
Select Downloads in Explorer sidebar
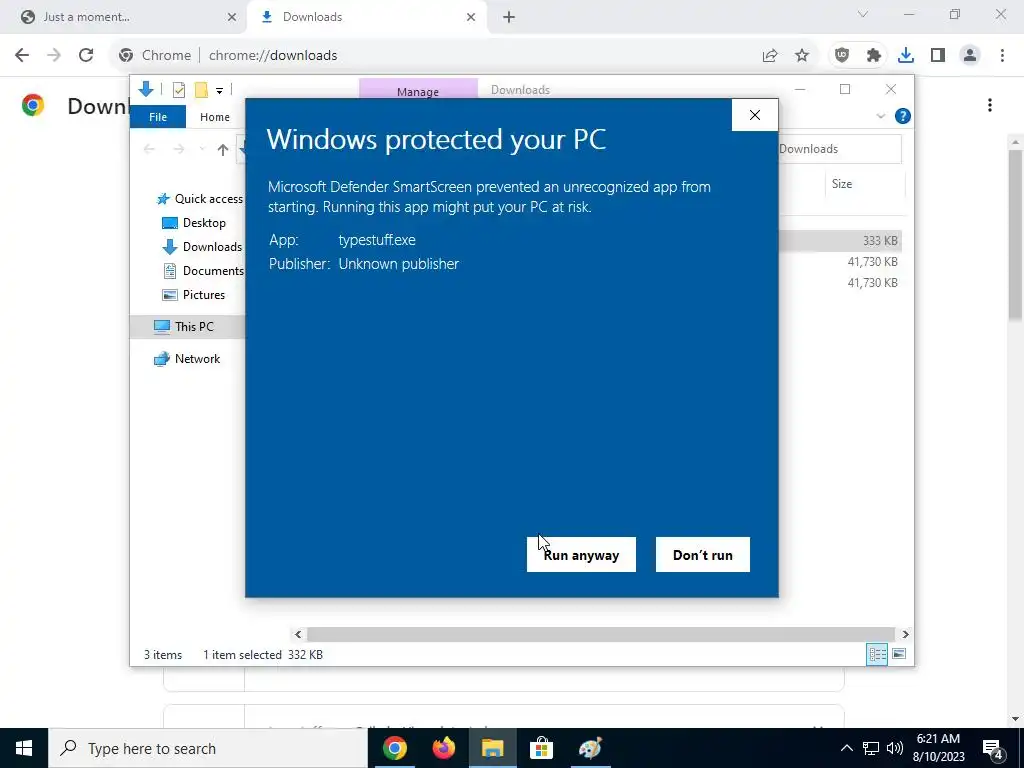(x=212, y=247)
